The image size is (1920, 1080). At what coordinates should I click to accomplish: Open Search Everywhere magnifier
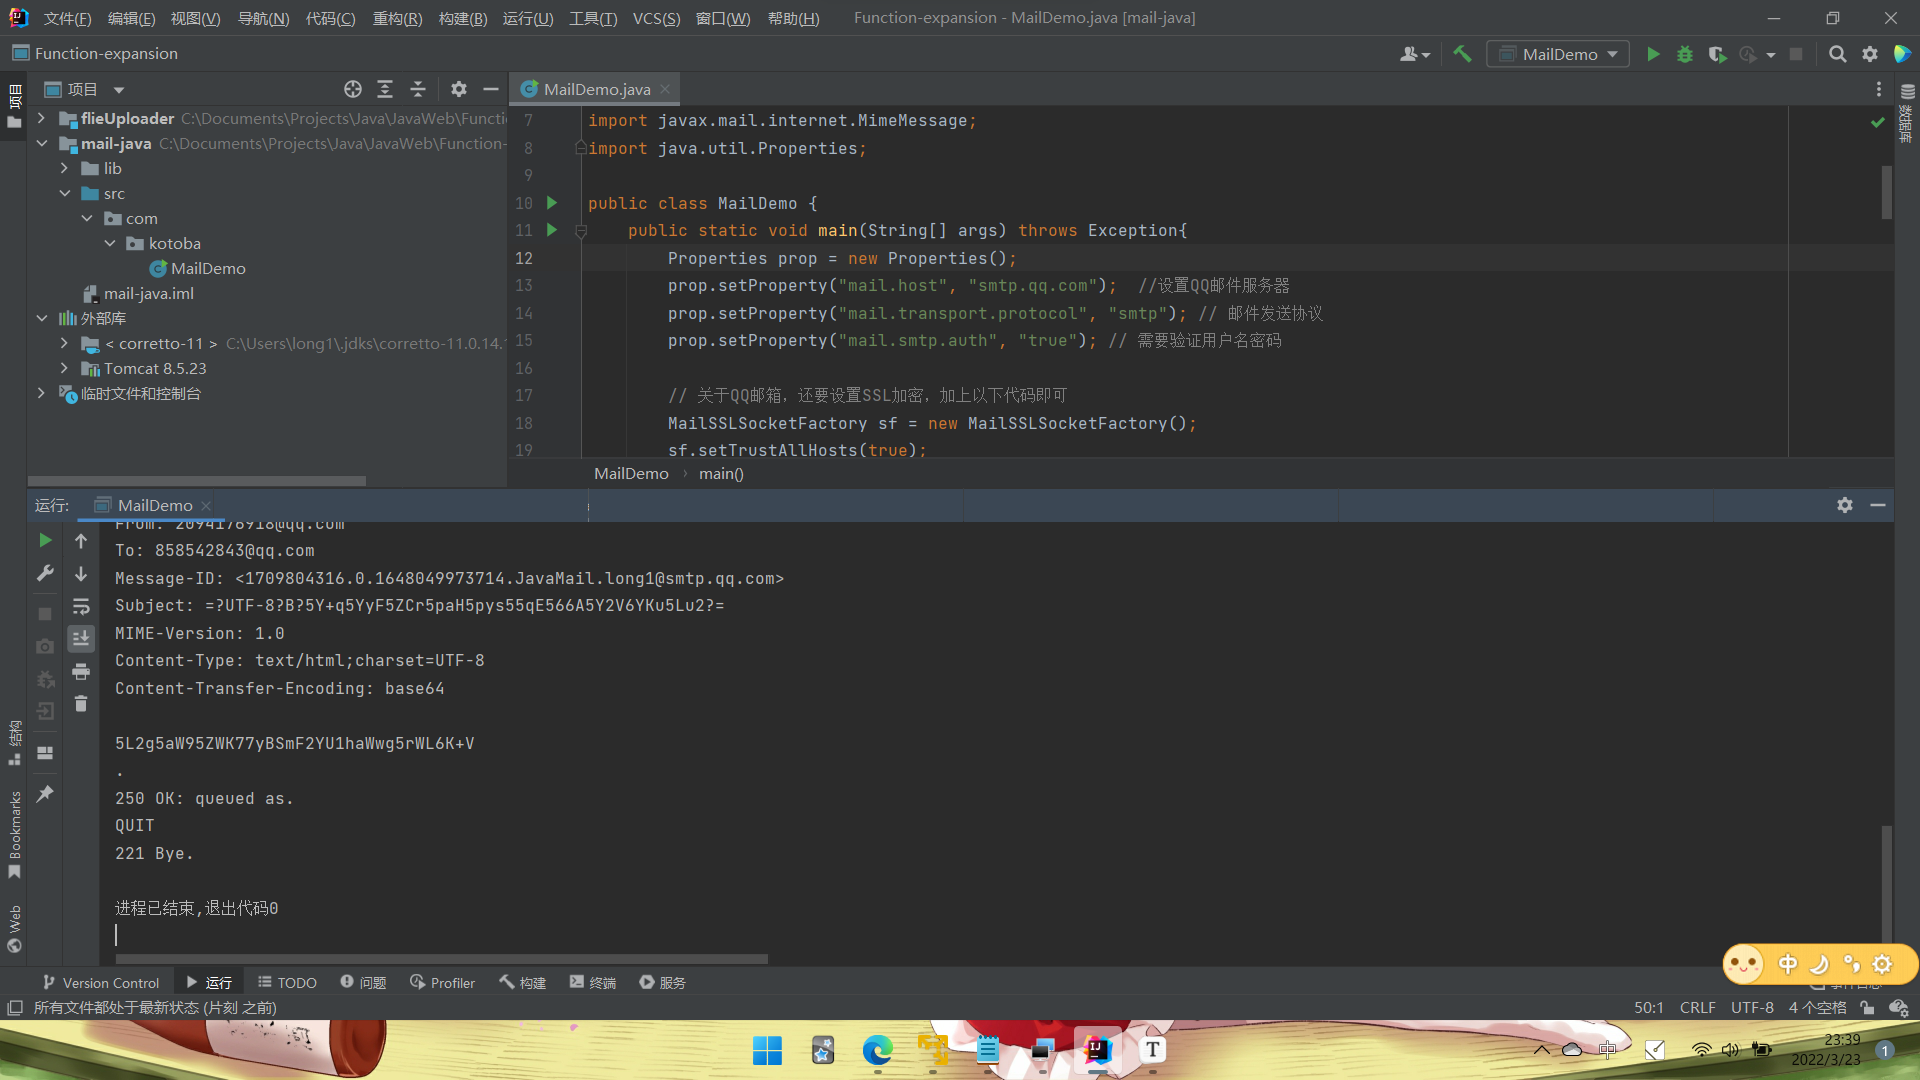pyautogui.click(x=1838, y=54)
